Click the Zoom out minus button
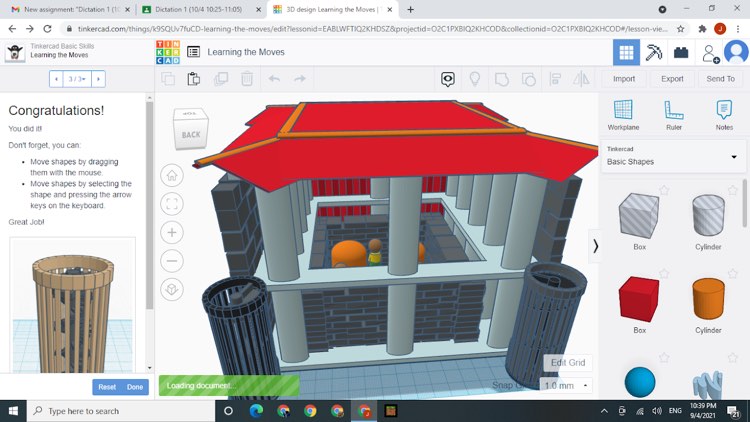This screenshot has height=422, width=750. (x=172, y=261)
